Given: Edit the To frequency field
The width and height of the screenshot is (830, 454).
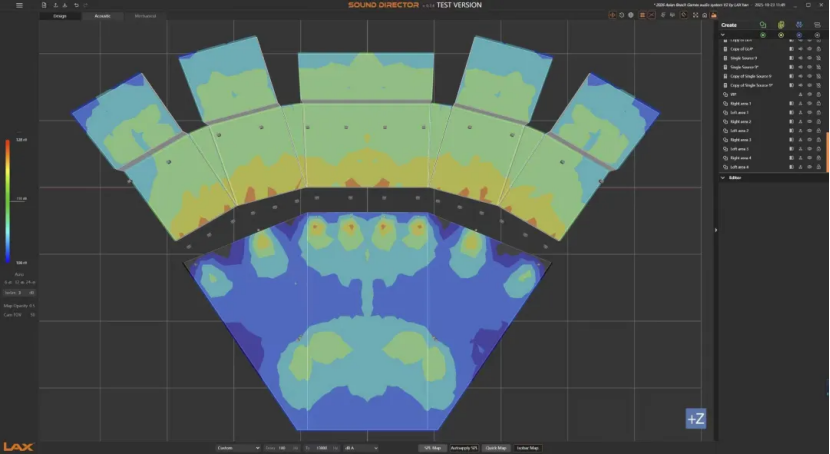Looking at the screenshot, I should (324, 448).
